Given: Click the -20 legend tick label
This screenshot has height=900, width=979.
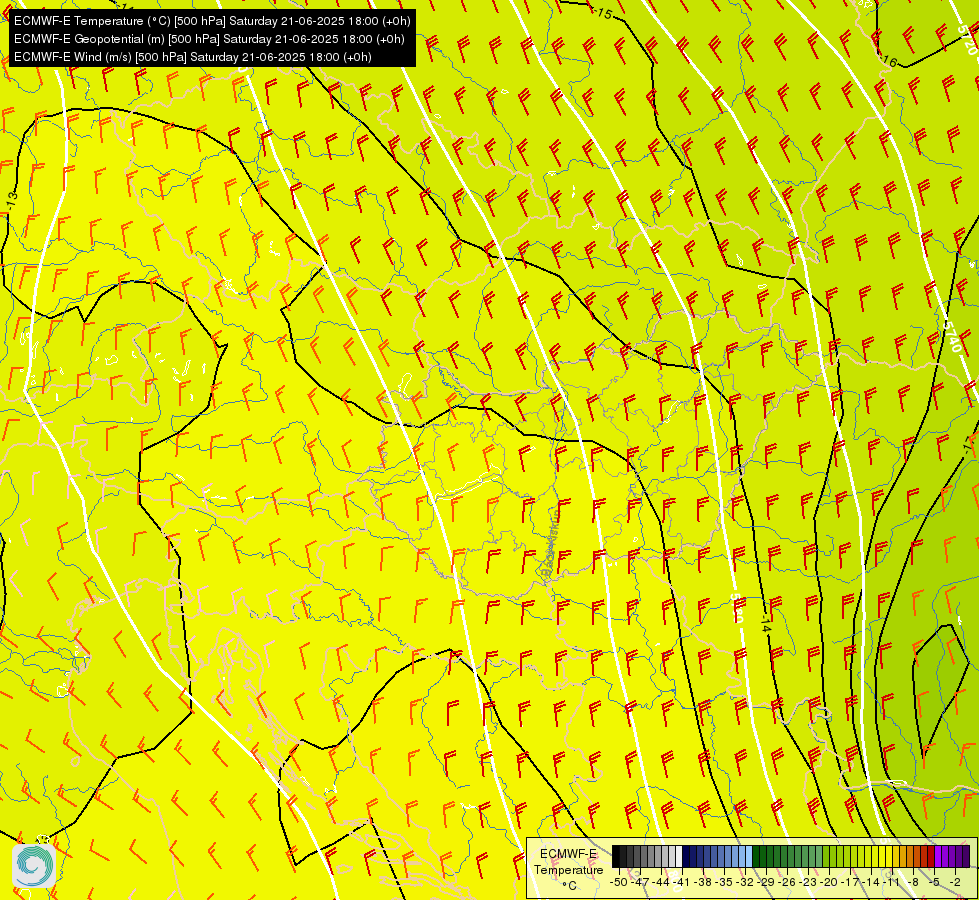Looking at the screenshot, I should click(829, 883).
